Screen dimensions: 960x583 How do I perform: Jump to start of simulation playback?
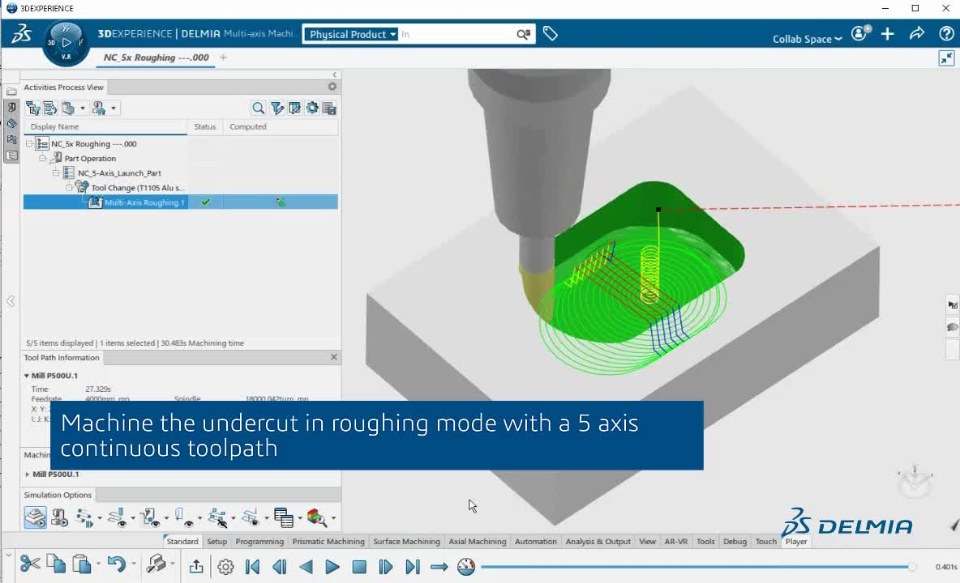(x=252, y=566)
